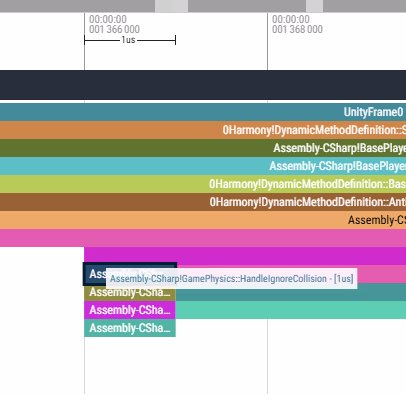The image size is (406, 394).
Task: Click the light orange Assembly-C slice
Action: (x=203, y=220)
